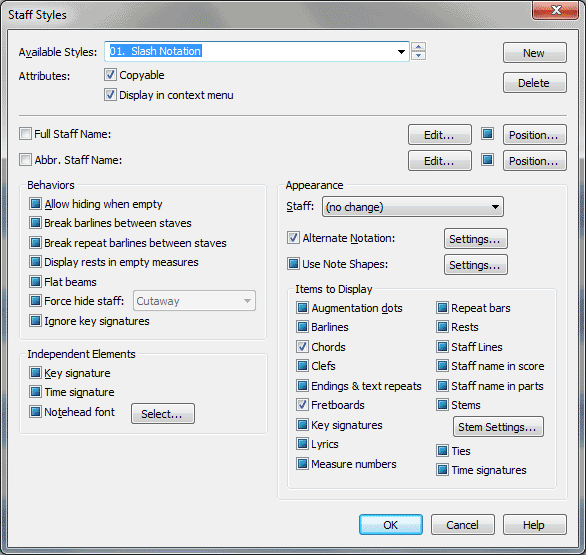Toggle the Stems display checkbox
The width and height of the screenshot is (586, 555).
[442, 405]
